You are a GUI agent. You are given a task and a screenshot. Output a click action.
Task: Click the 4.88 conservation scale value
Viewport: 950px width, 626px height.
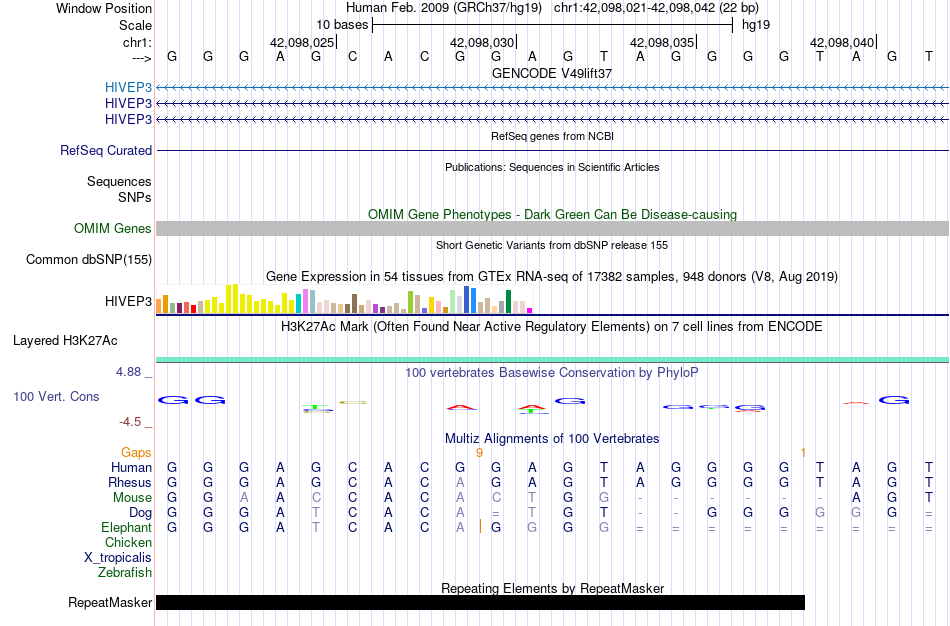tap(128, 371)
